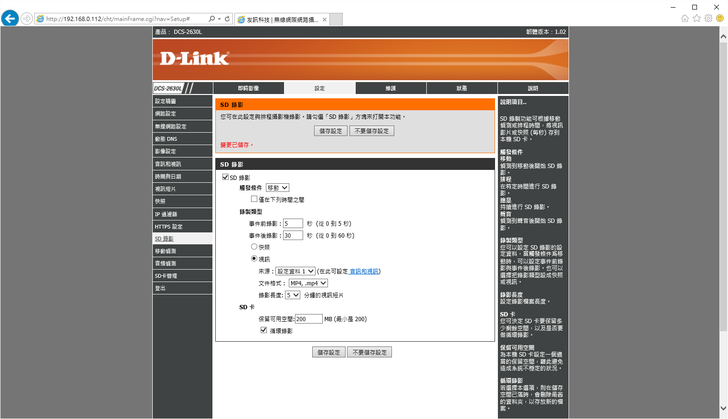728x419 pixels.
Task: Open the 觸發條件 dropdown
Action: (276, 187)
